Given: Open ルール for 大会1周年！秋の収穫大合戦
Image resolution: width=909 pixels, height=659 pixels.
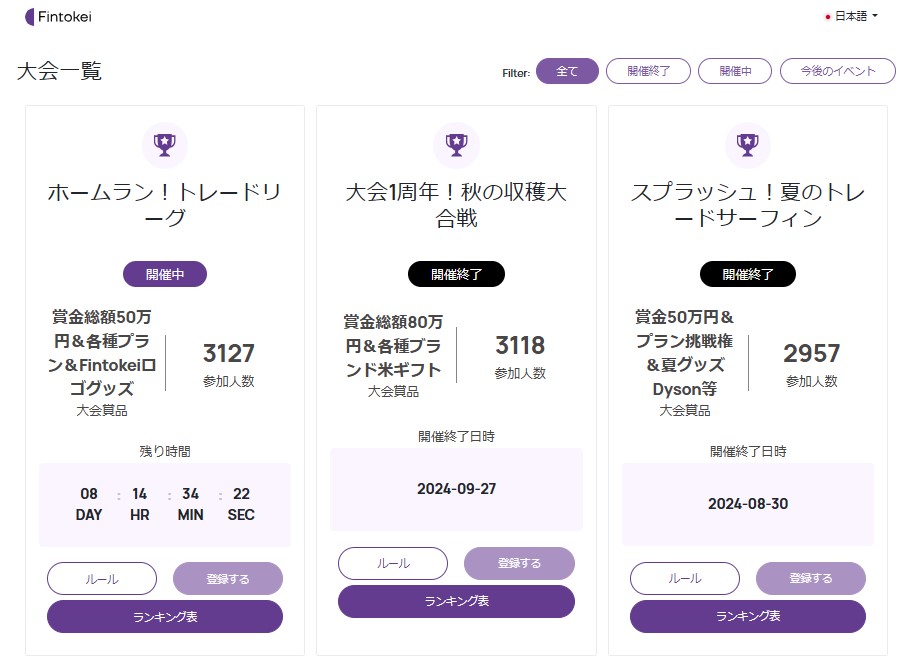Looking at the screenshot, I should coord(393,563).
